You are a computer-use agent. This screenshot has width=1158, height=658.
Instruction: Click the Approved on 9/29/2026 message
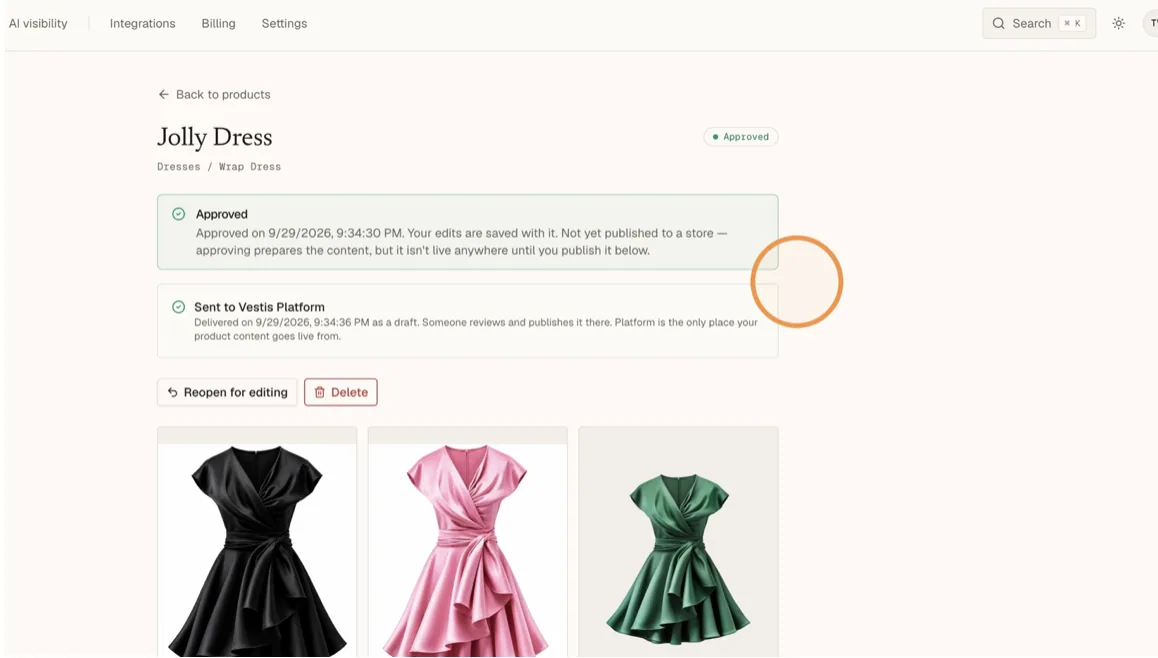(462, 241)
